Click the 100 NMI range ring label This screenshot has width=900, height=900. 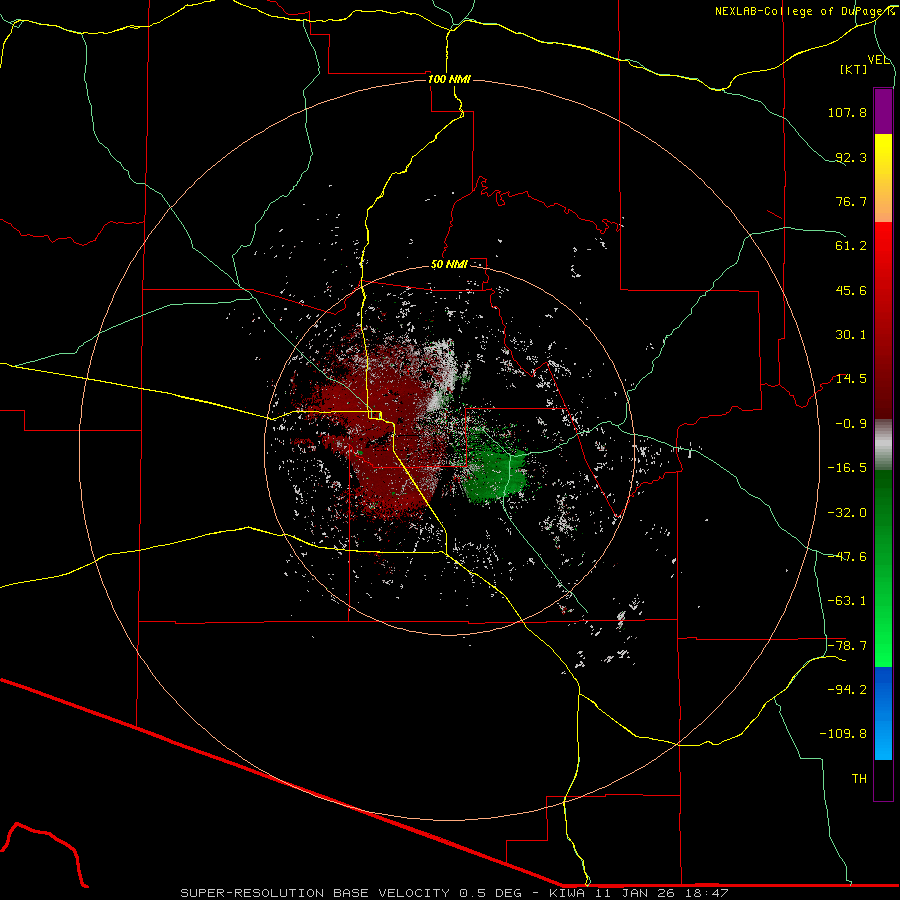pos(449,79)
